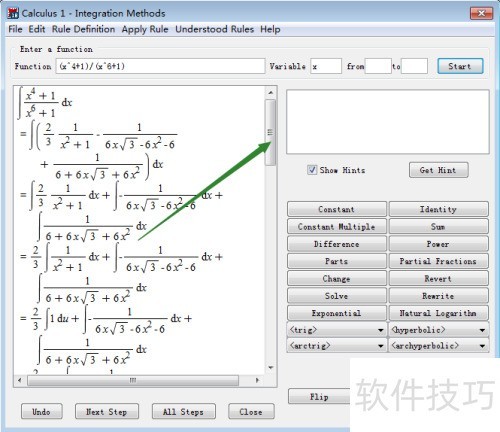Apply the Sum rule
500x432 pixels.
[438, 227]
